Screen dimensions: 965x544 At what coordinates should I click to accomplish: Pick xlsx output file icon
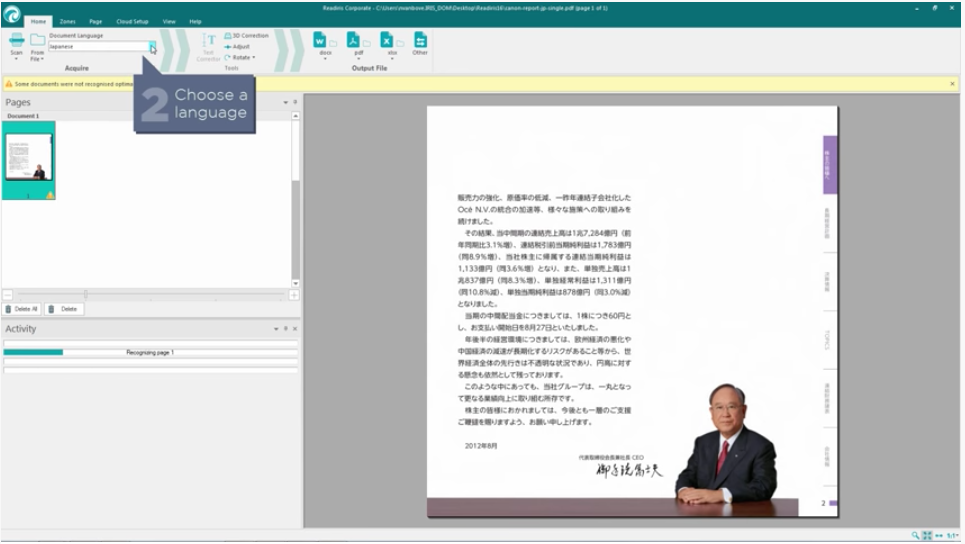[x=387, y=41]
